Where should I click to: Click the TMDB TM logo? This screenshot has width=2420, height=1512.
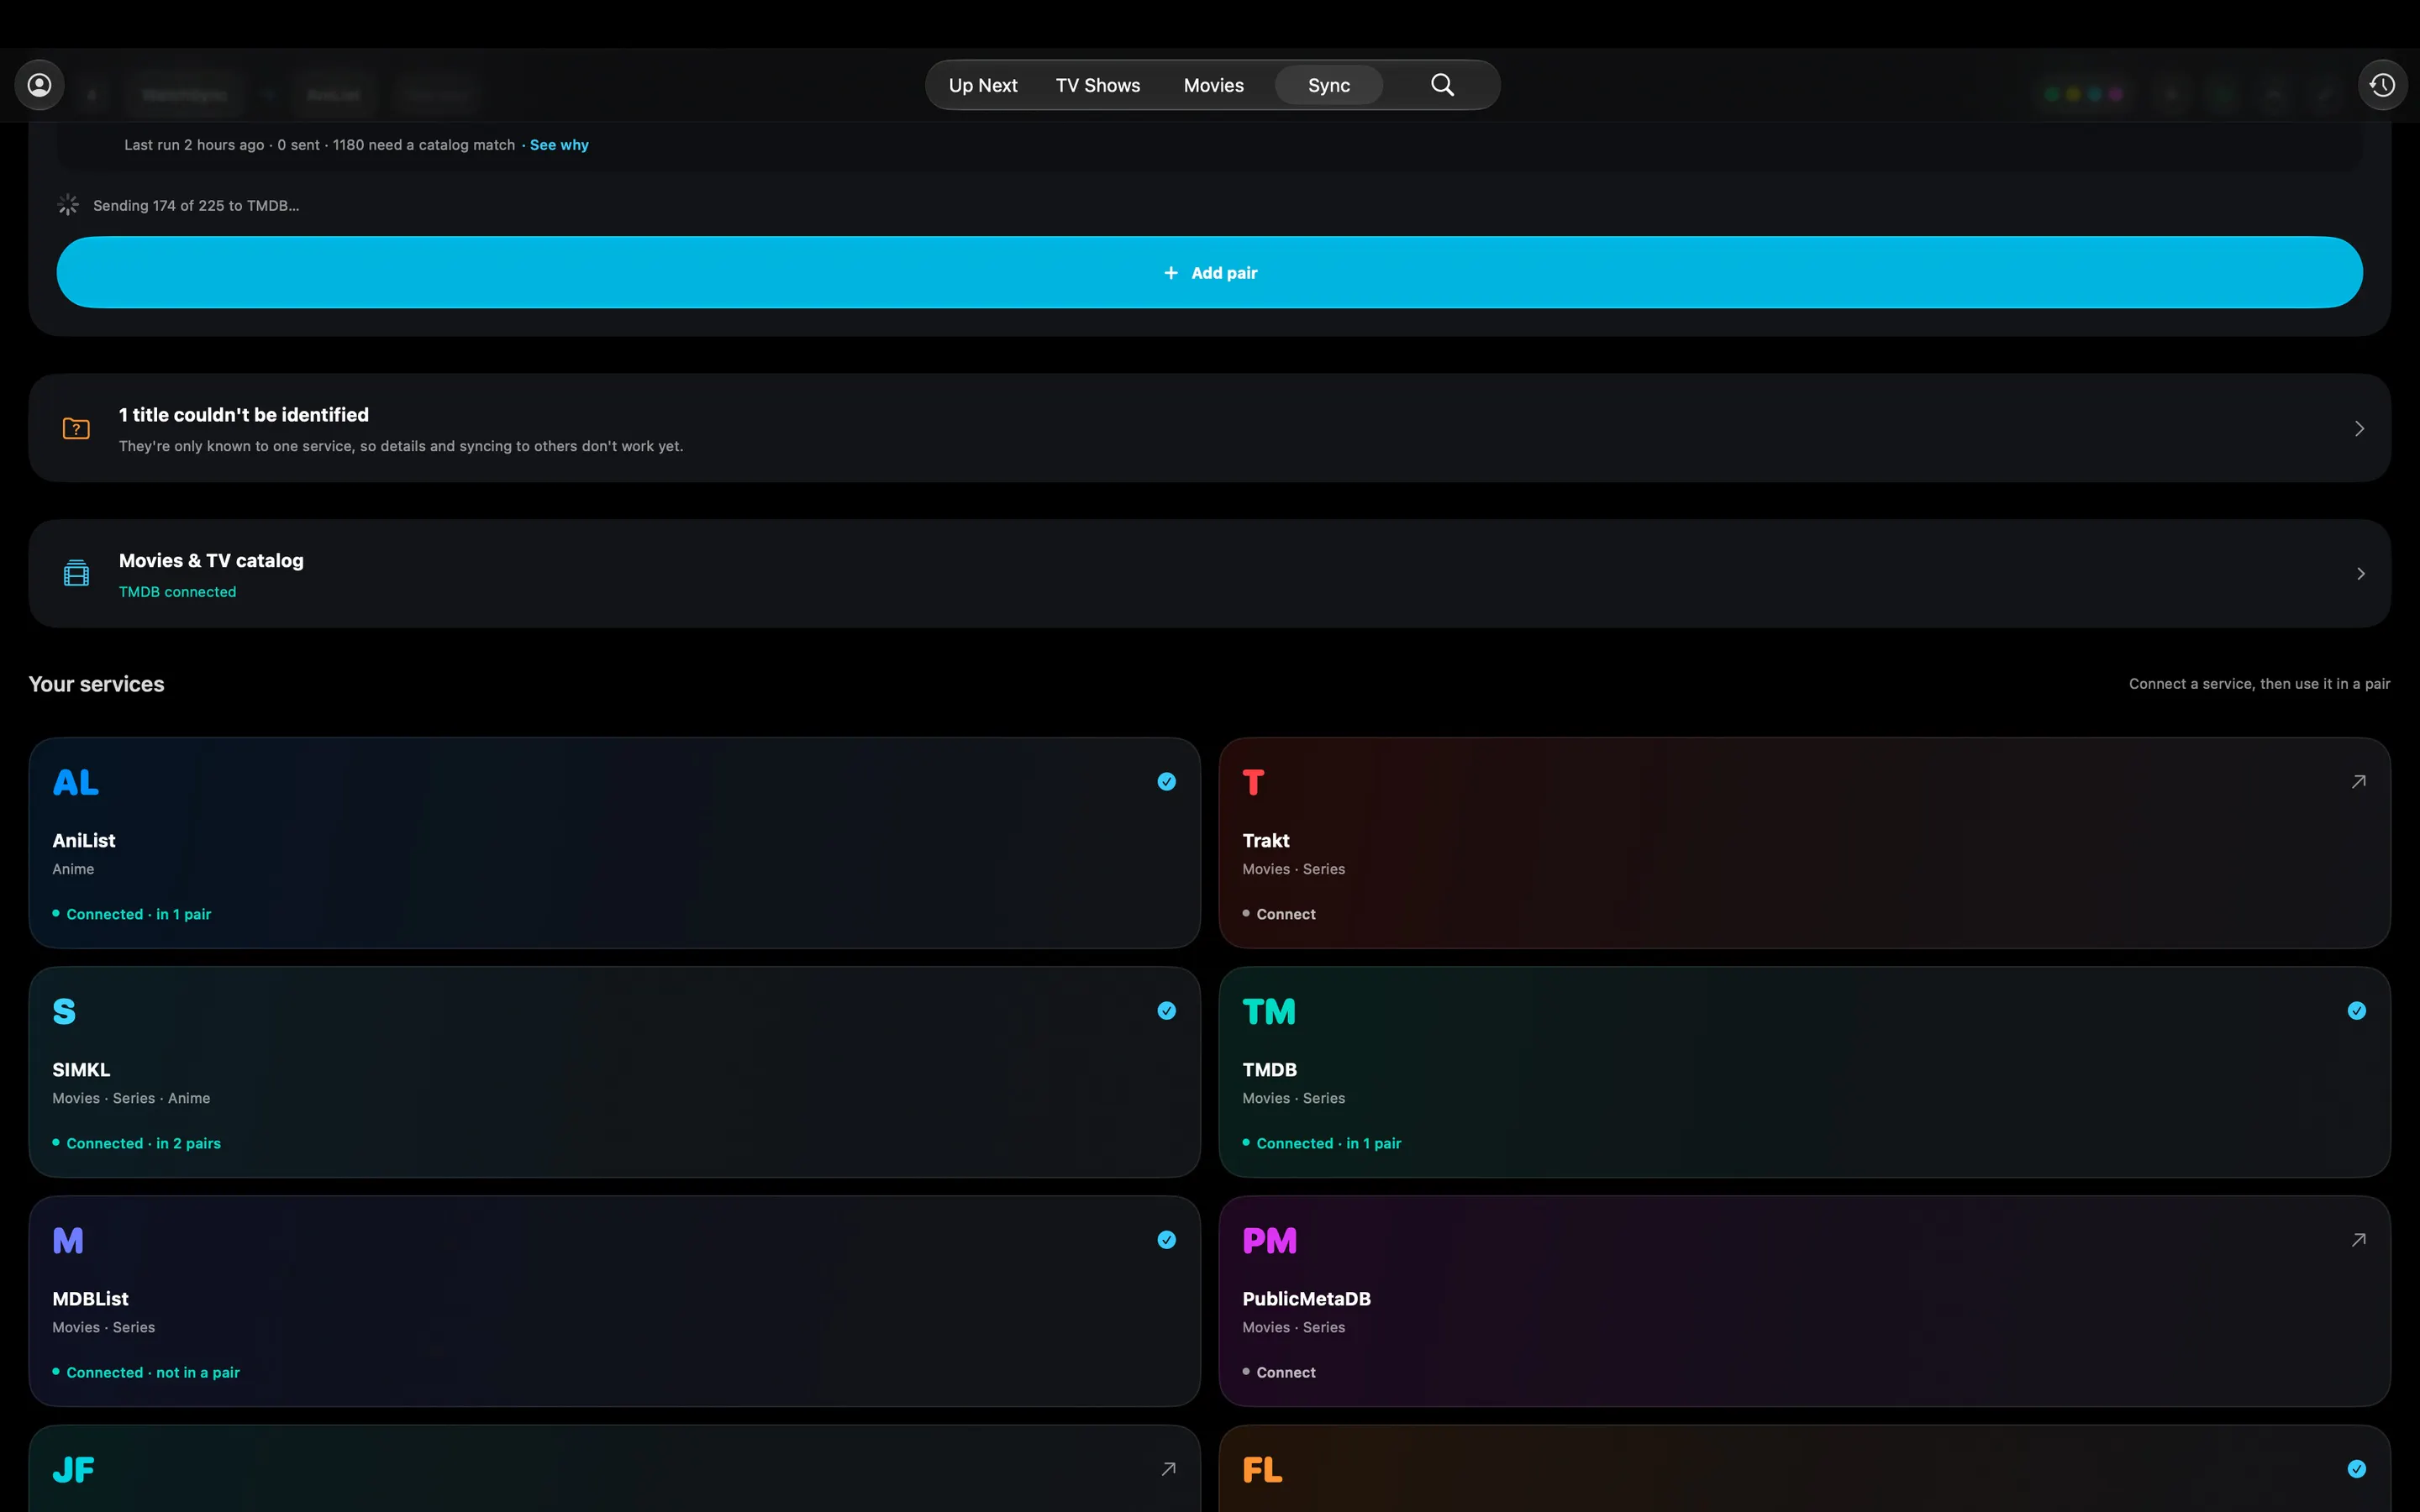(1269, 1011)
